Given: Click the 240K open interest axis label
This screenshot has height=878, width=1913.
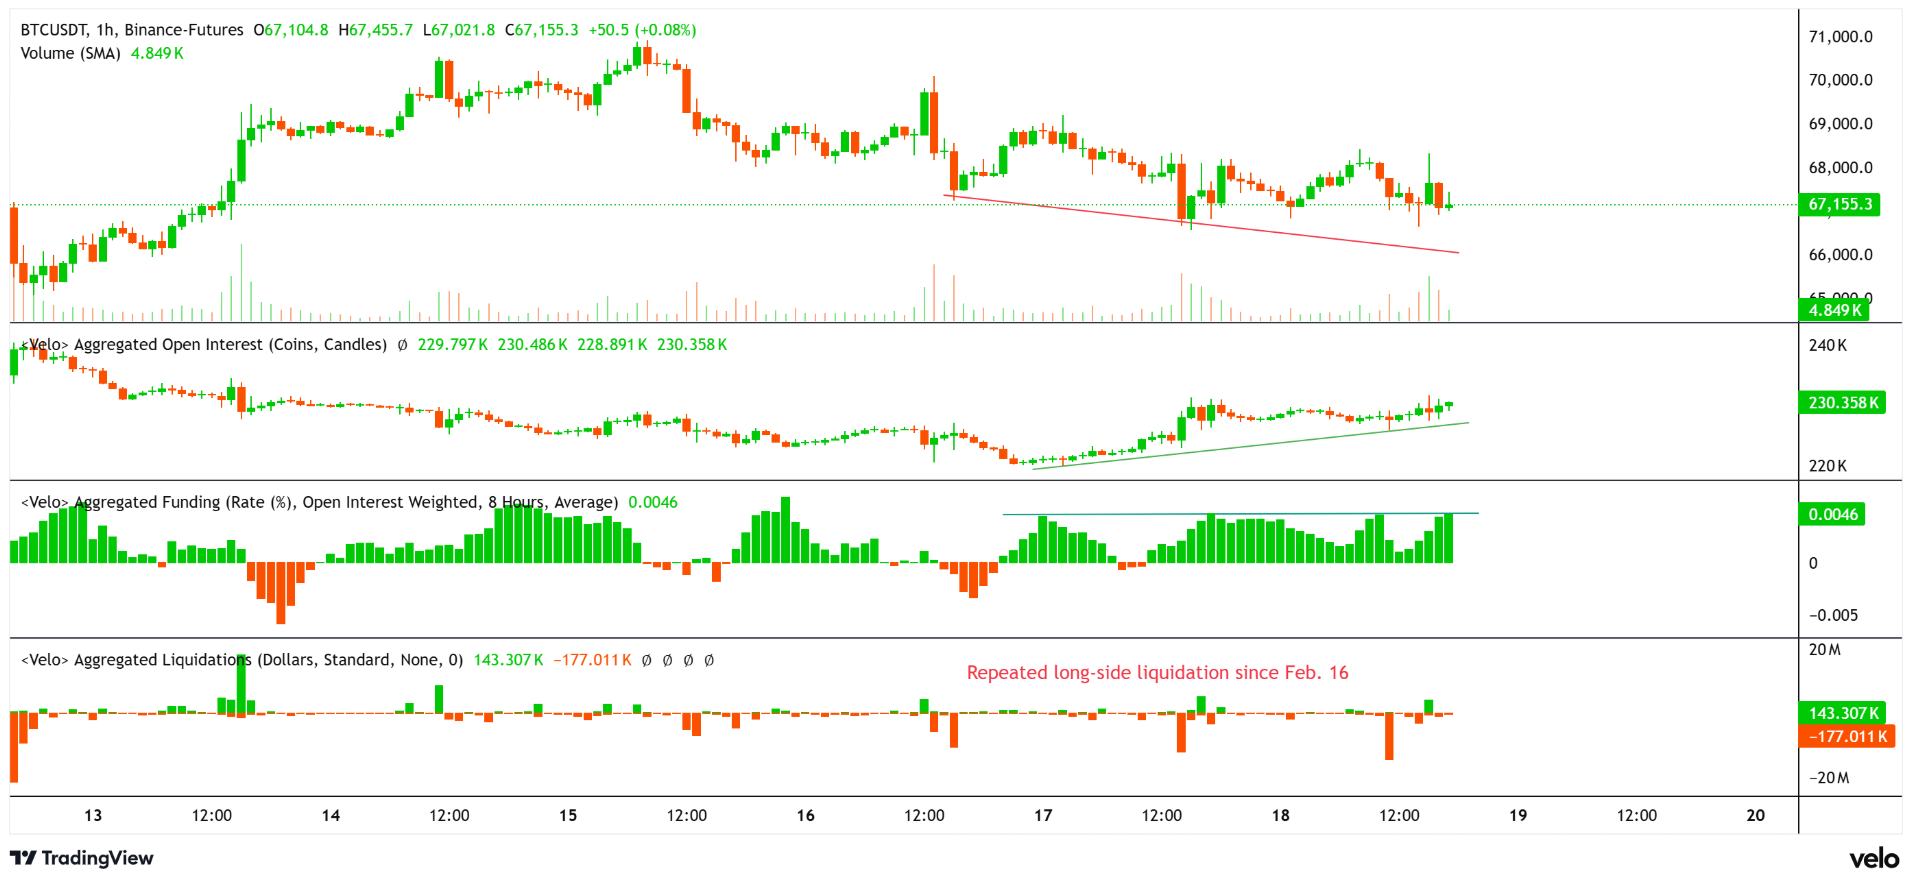Looking at the screenshot, I should tap(1828, 346).
